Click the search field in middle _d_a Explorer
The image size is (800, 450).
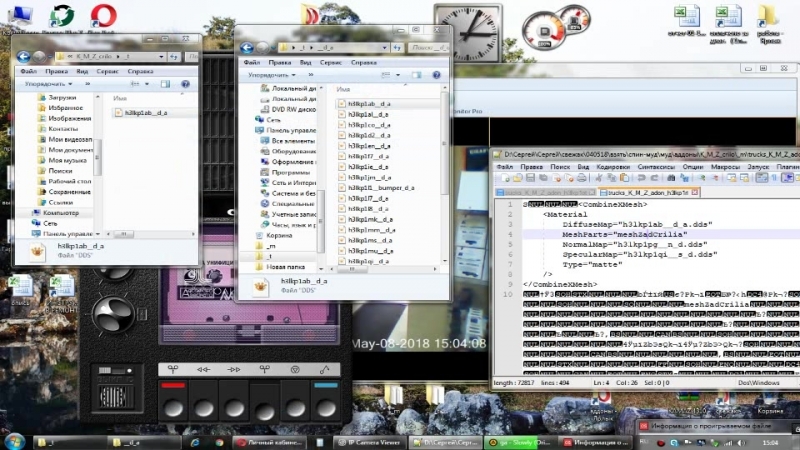[x=429, y=47]
